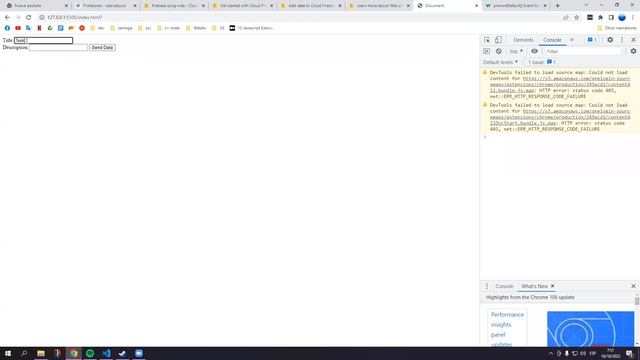Open DevTools settings gear

tap(610, 40)
